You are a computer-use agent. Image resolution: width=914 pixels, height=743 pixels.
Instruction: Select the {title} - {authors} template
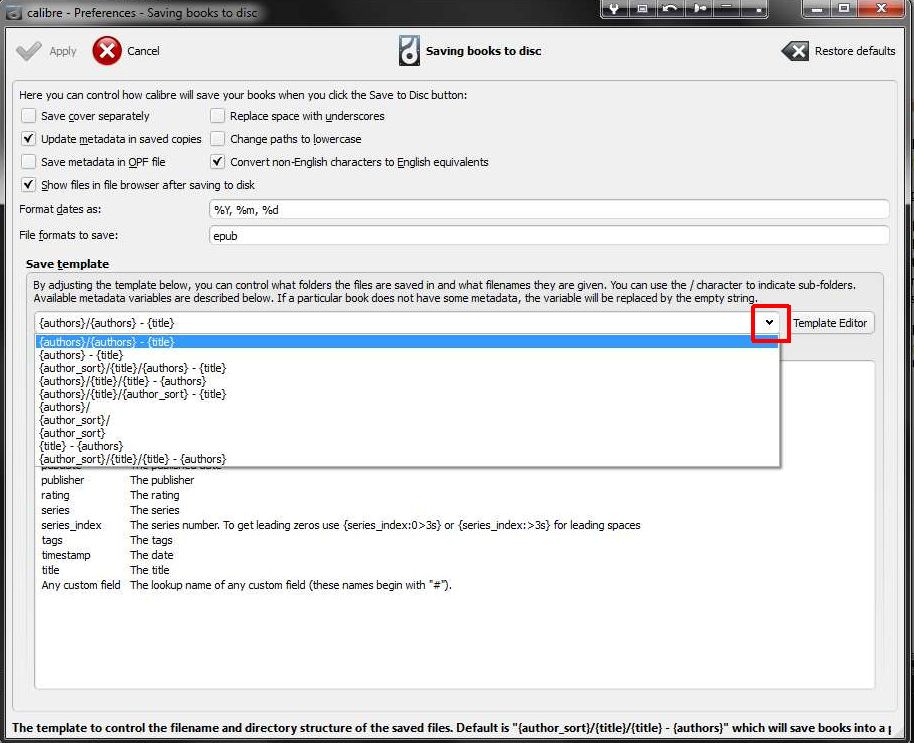(407, 446)
